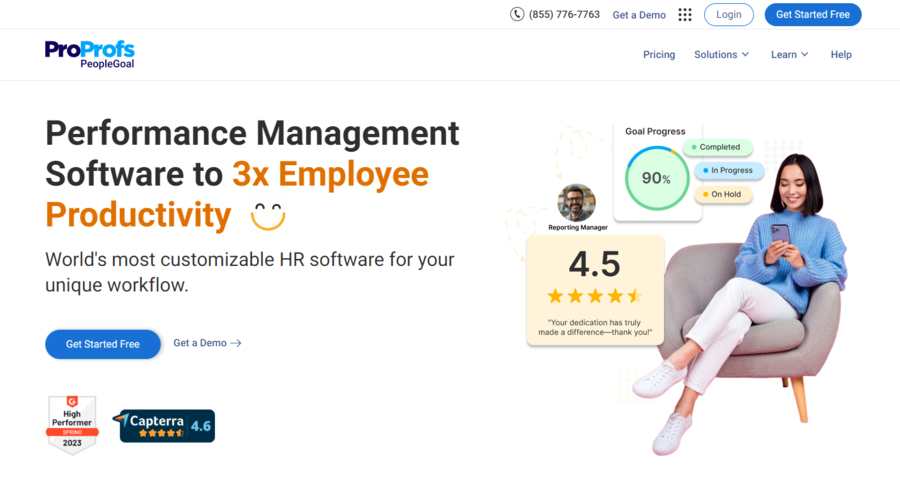Image resolution: width=900 pixels, height=500 pixels.
Task: Click the G2 High Performer badge
Action: (72, 424)
